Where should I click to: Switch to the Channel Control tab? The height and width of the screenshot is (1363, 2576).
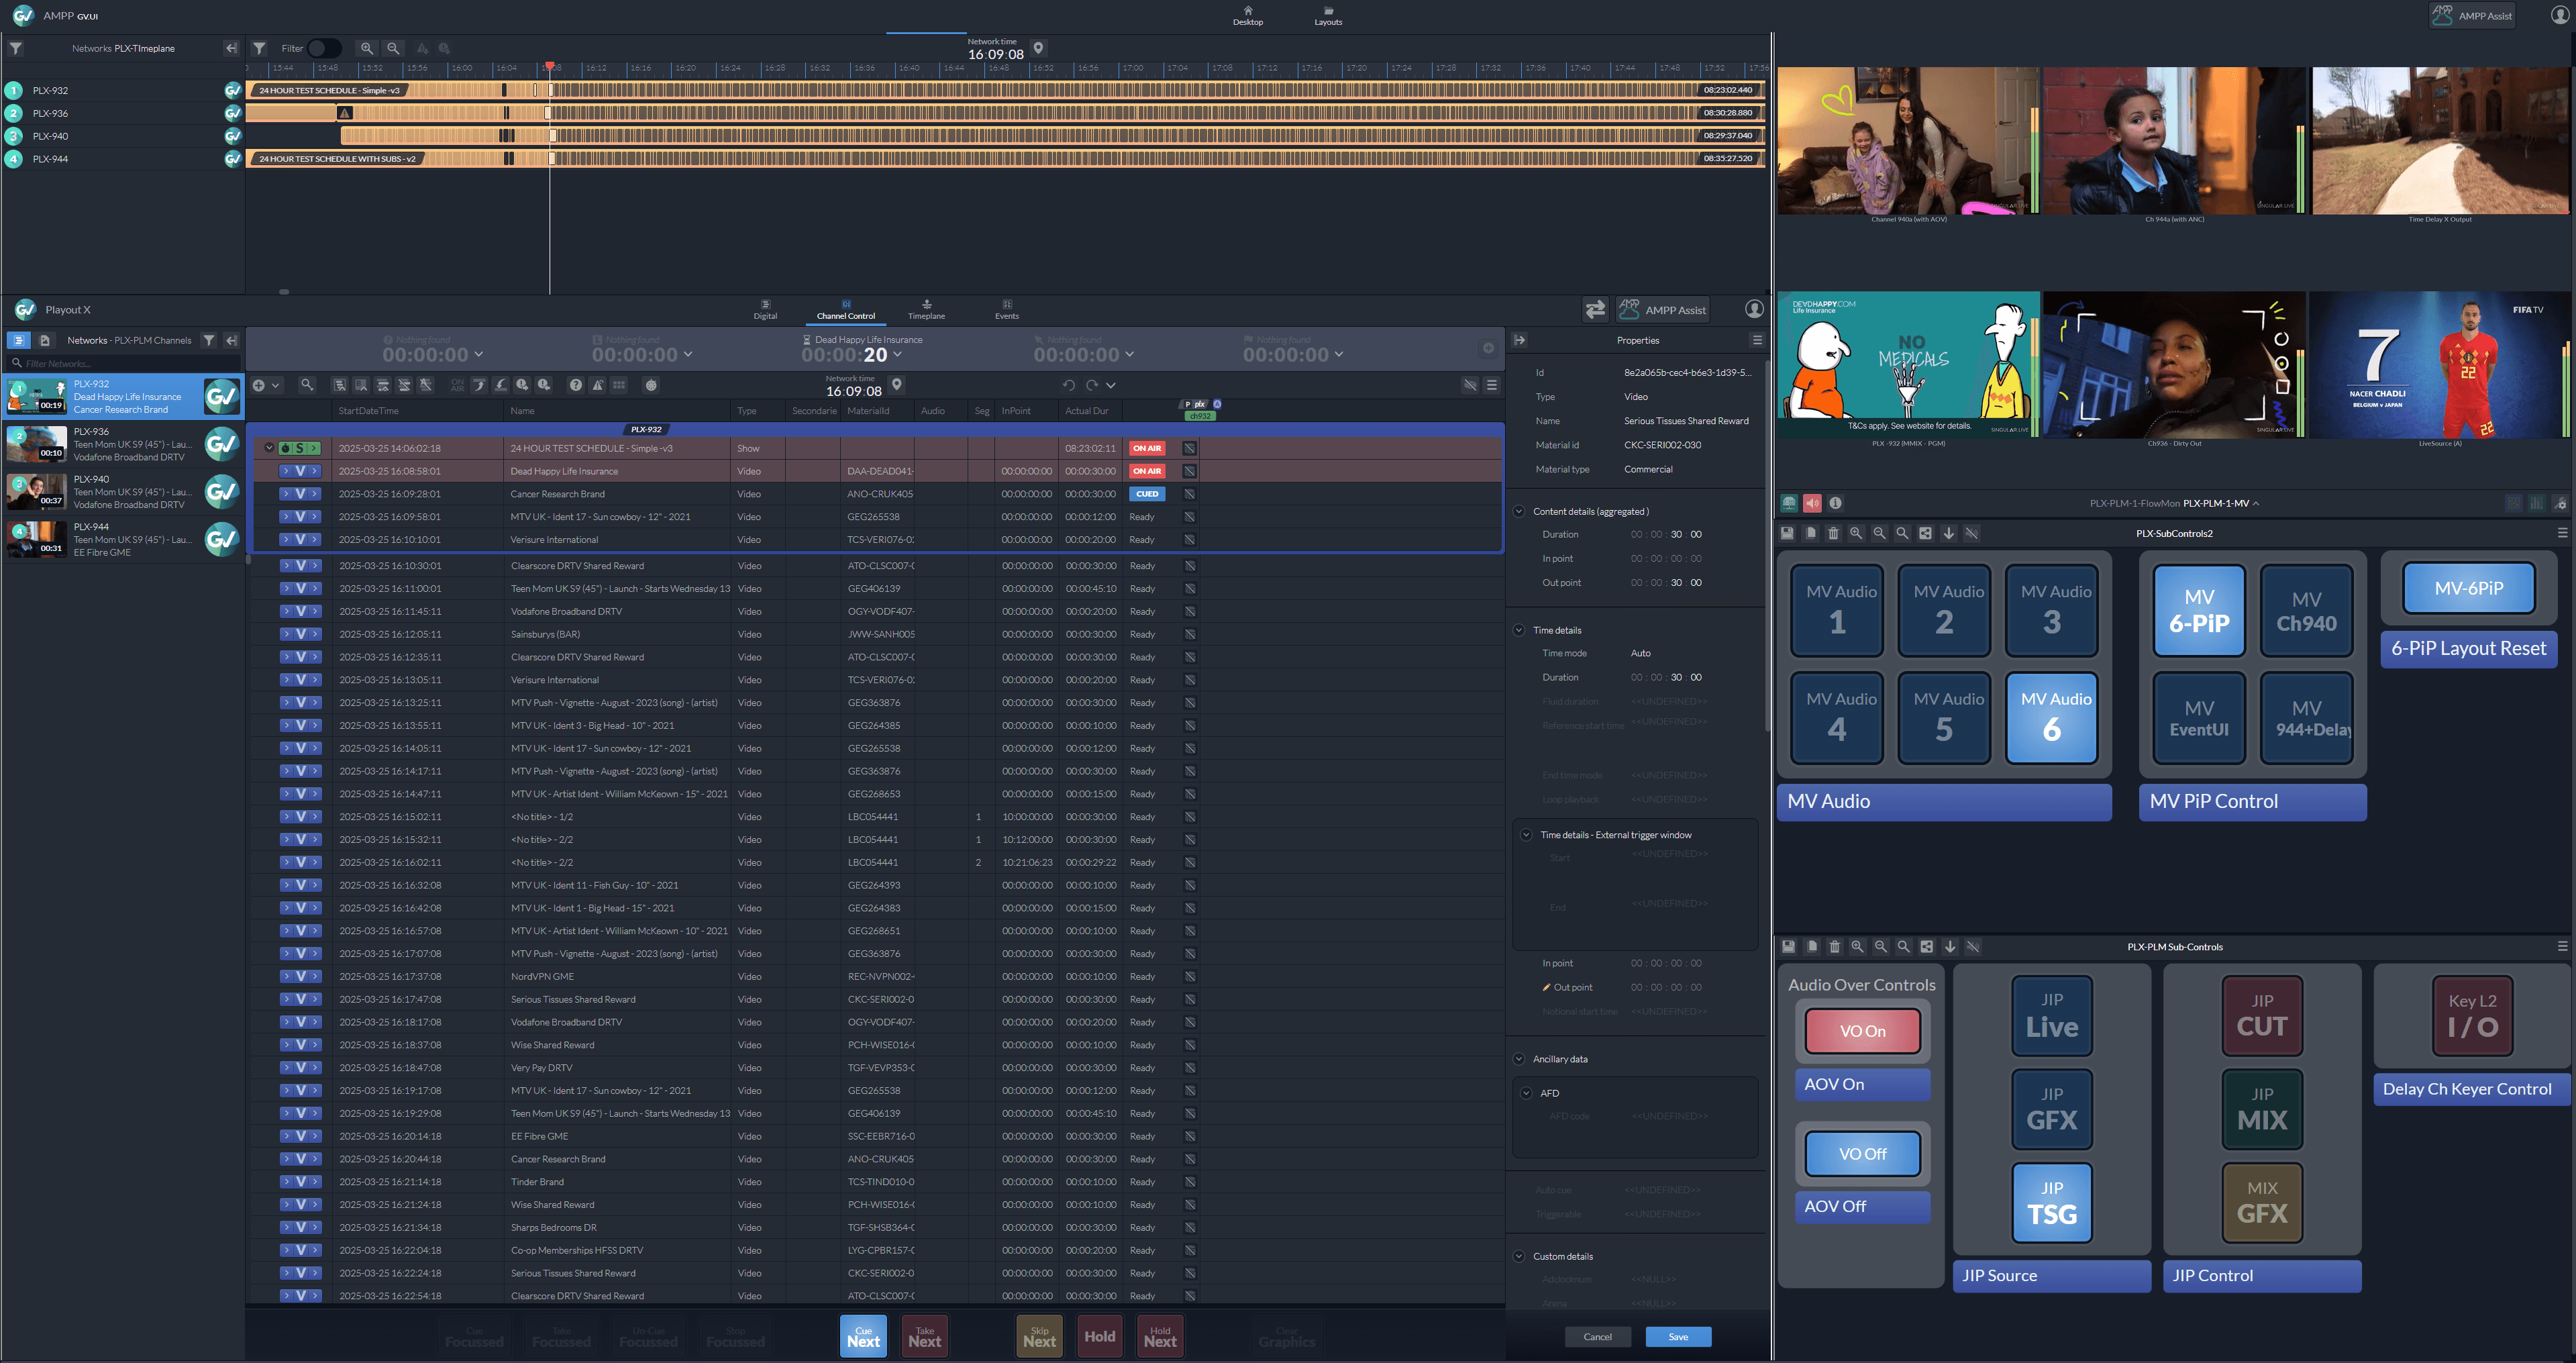pyautogui.click(x=846, y=310)
